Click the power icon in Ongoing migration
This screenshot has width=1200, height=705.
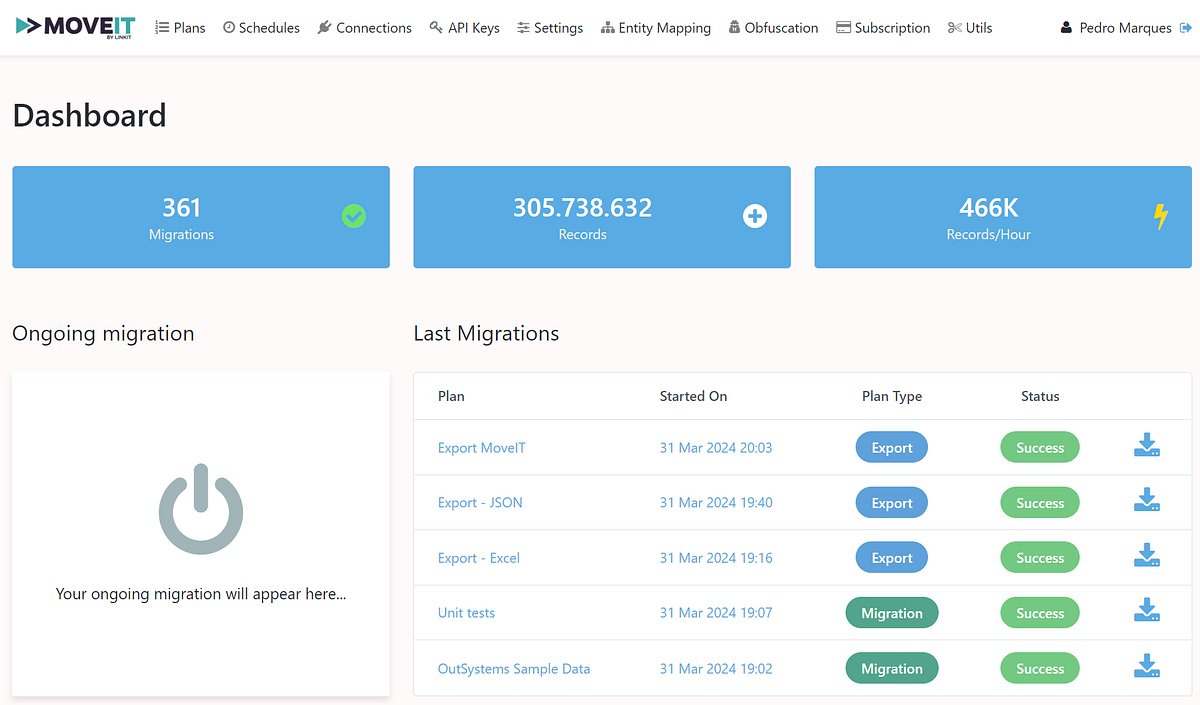201,508
